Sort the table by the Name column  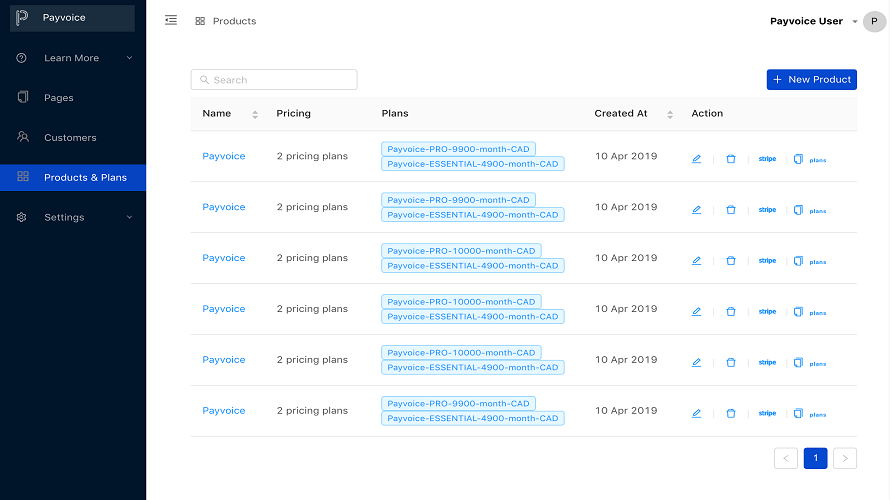(255, 114)
